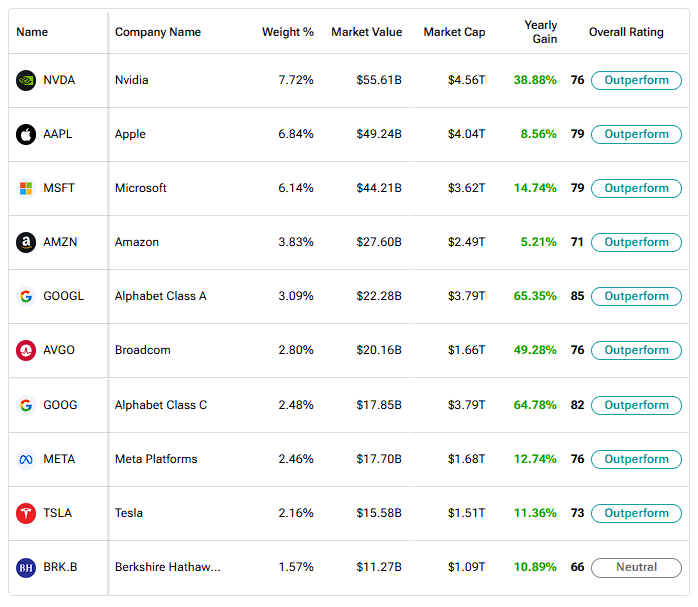Open the Broadcom logo icon
Viewport: 698px width, 607px height.
click(x=26, y=350)
